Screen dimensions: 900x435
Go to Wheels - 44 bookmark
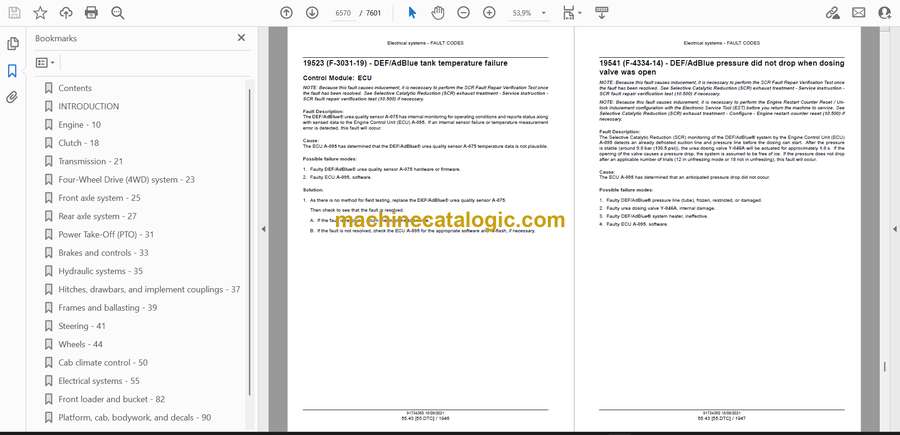click(80, 344)
